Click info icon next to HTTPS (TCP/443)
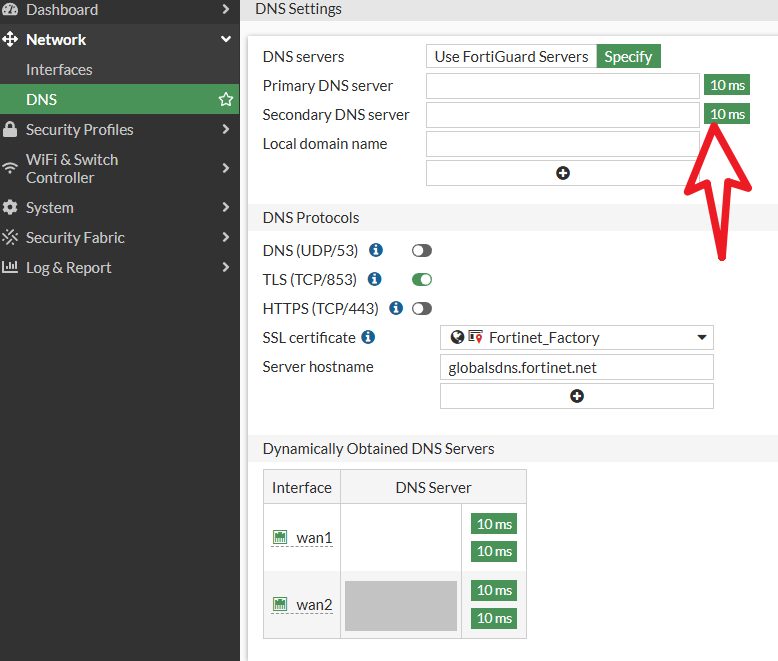 click(x=396, y=308)
